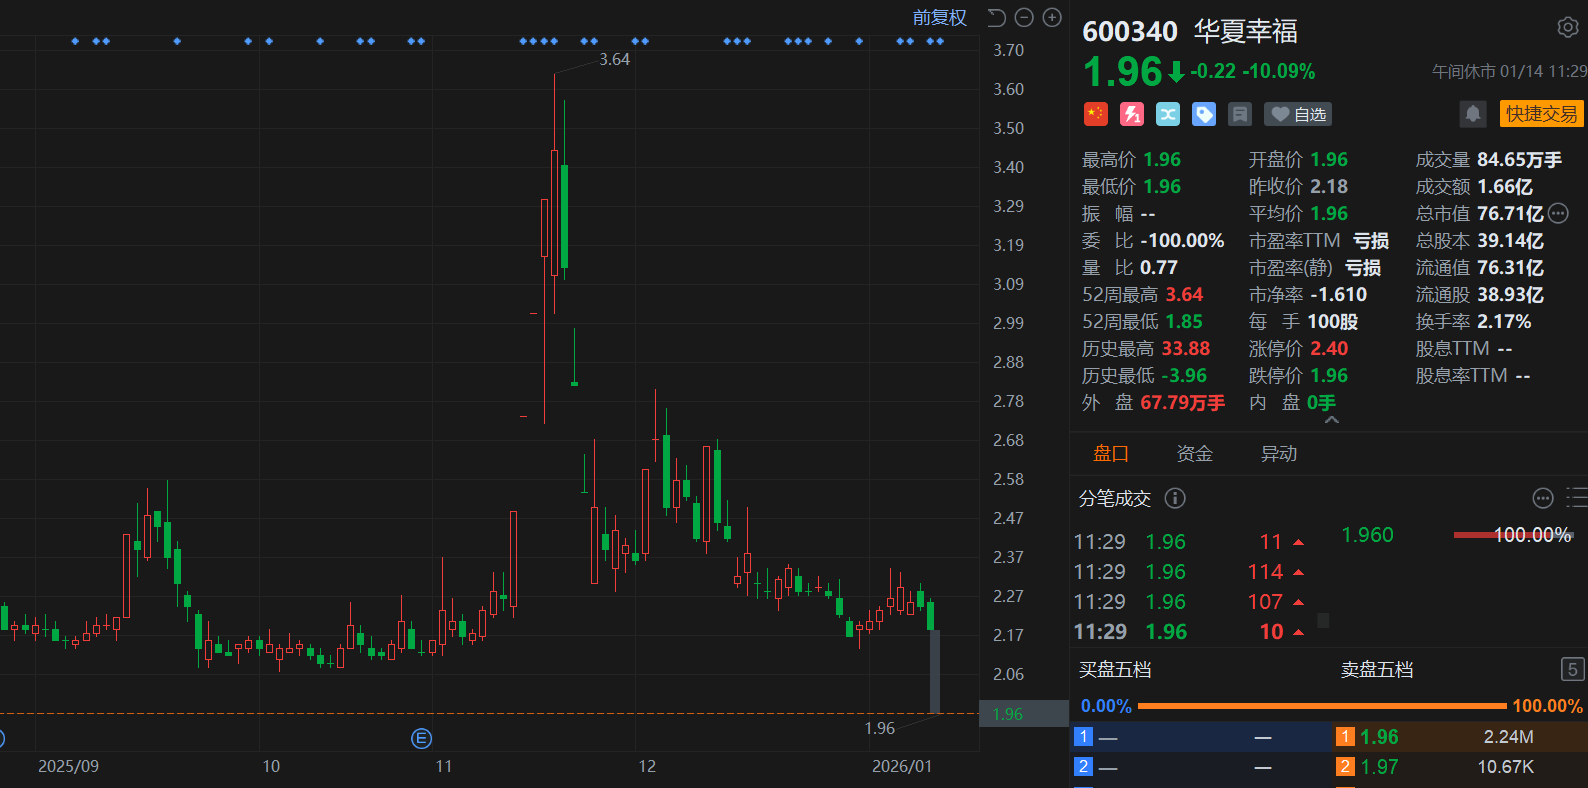
Task: Click the China flag market icon
Action: [x=1096, y=114]
